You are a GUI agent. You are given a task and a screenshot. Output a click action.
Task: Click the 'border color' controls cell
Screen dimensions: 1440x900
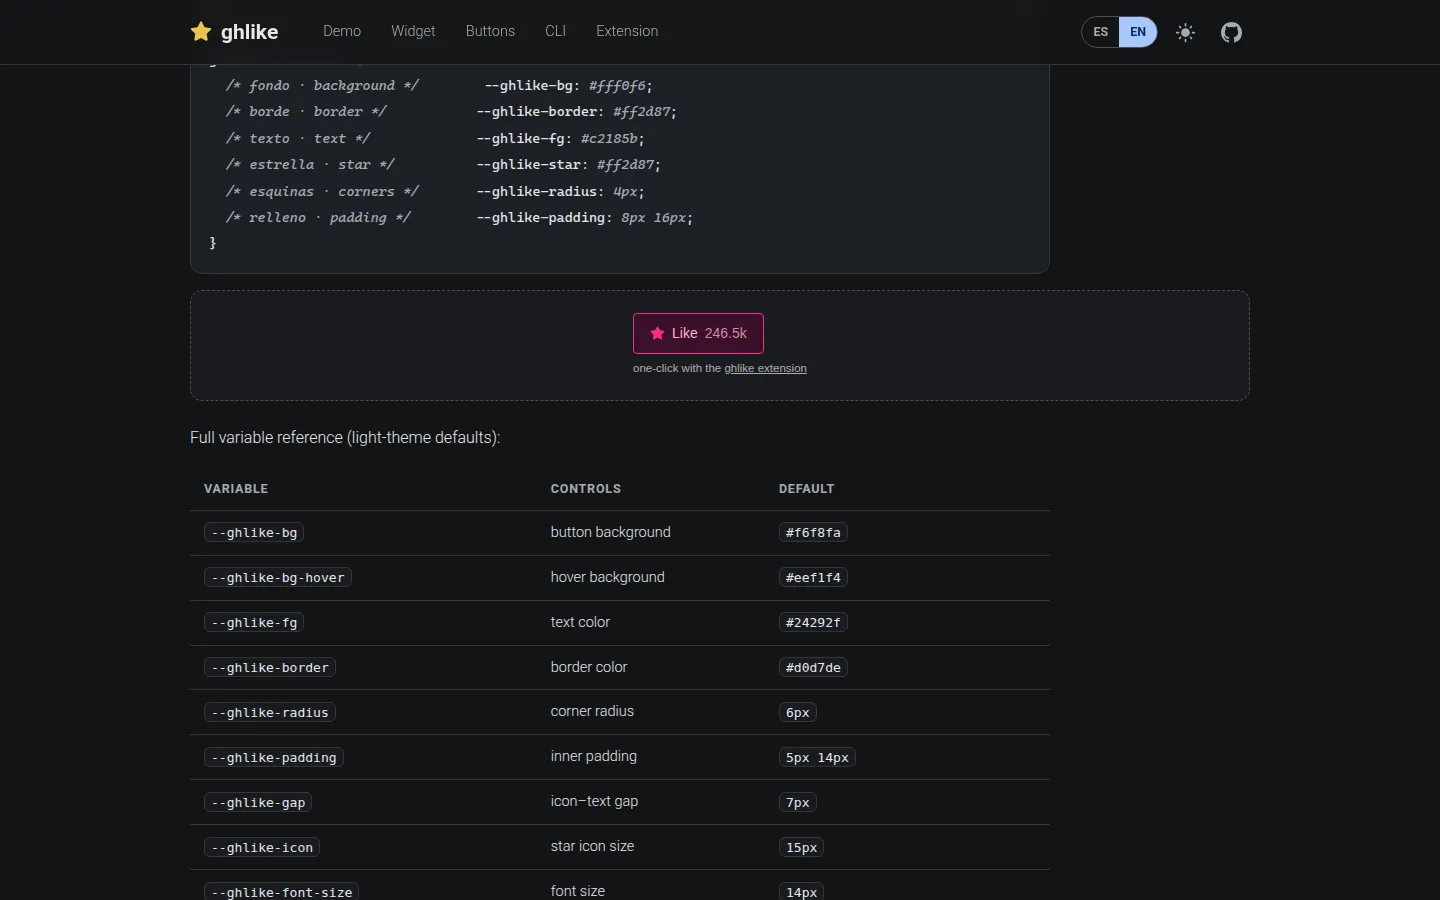589,667
